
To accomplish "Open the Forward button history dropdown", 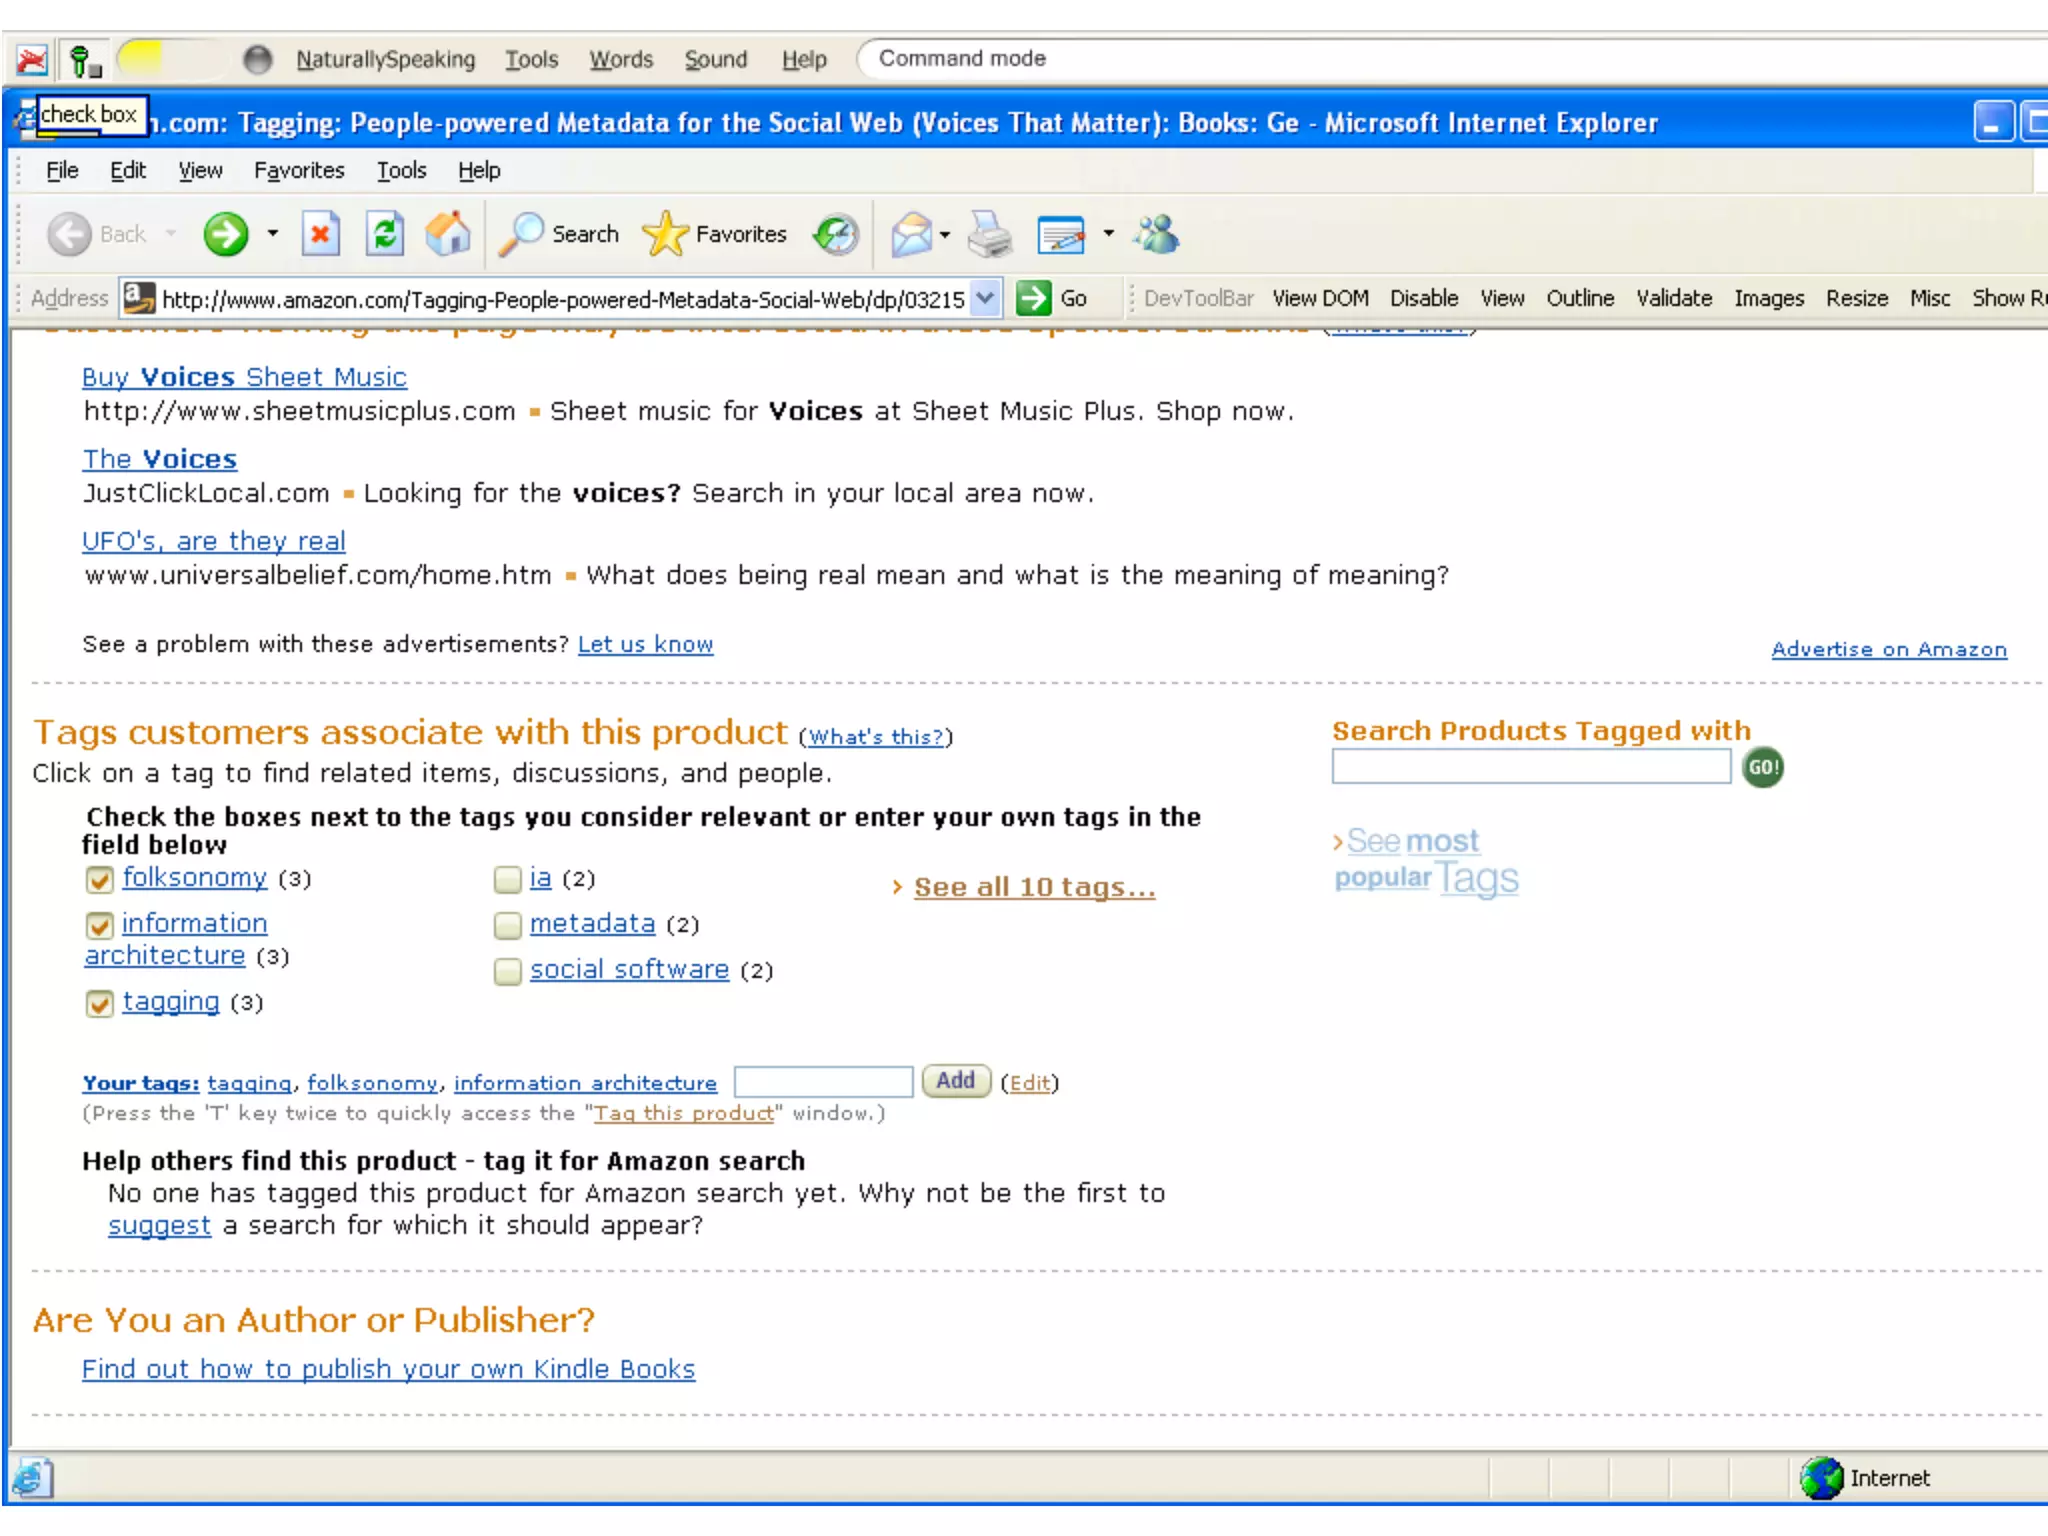I will [272, 234].
